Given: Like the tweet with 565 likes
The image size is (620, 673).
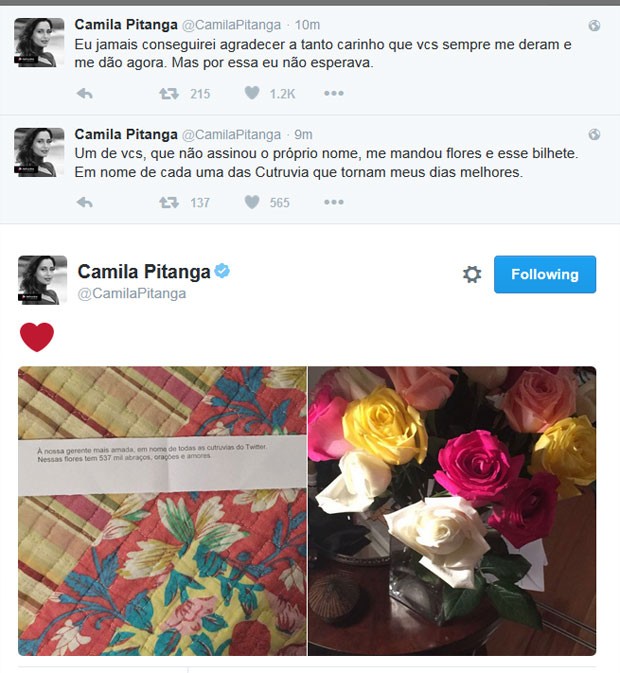Looking at the screenshot, I should click(252, 202).
